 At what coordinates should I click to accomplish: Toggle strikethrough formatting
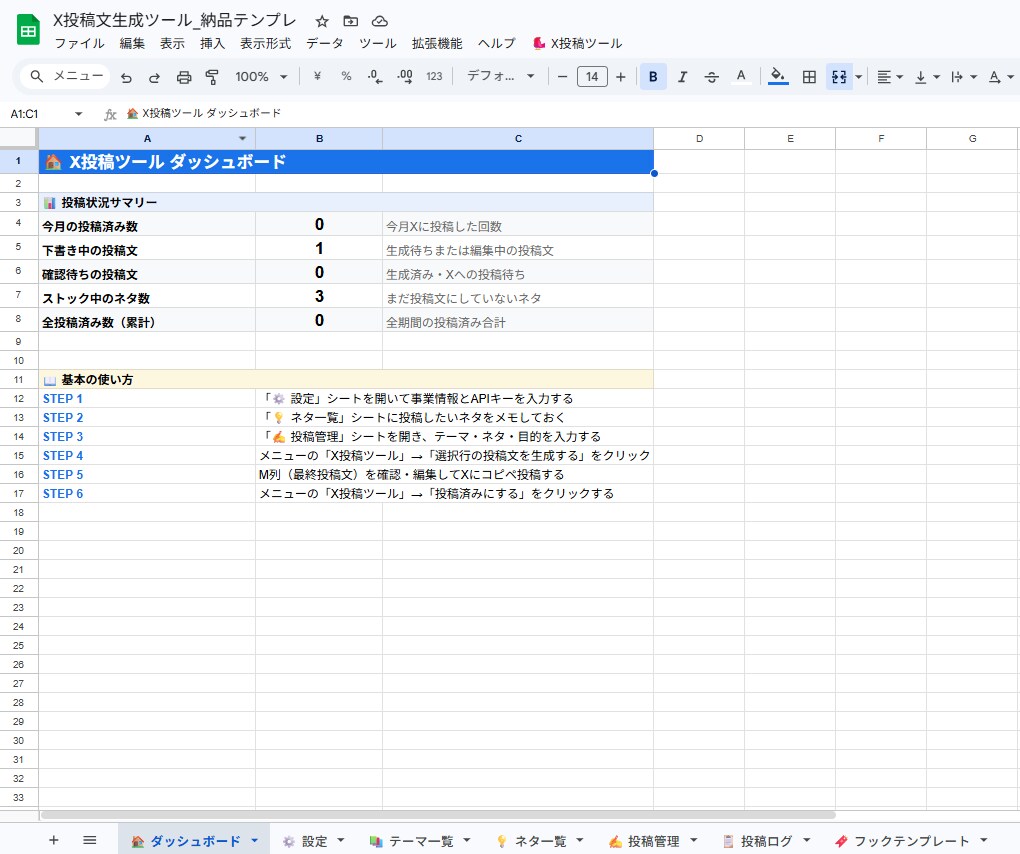pos(712,77)
